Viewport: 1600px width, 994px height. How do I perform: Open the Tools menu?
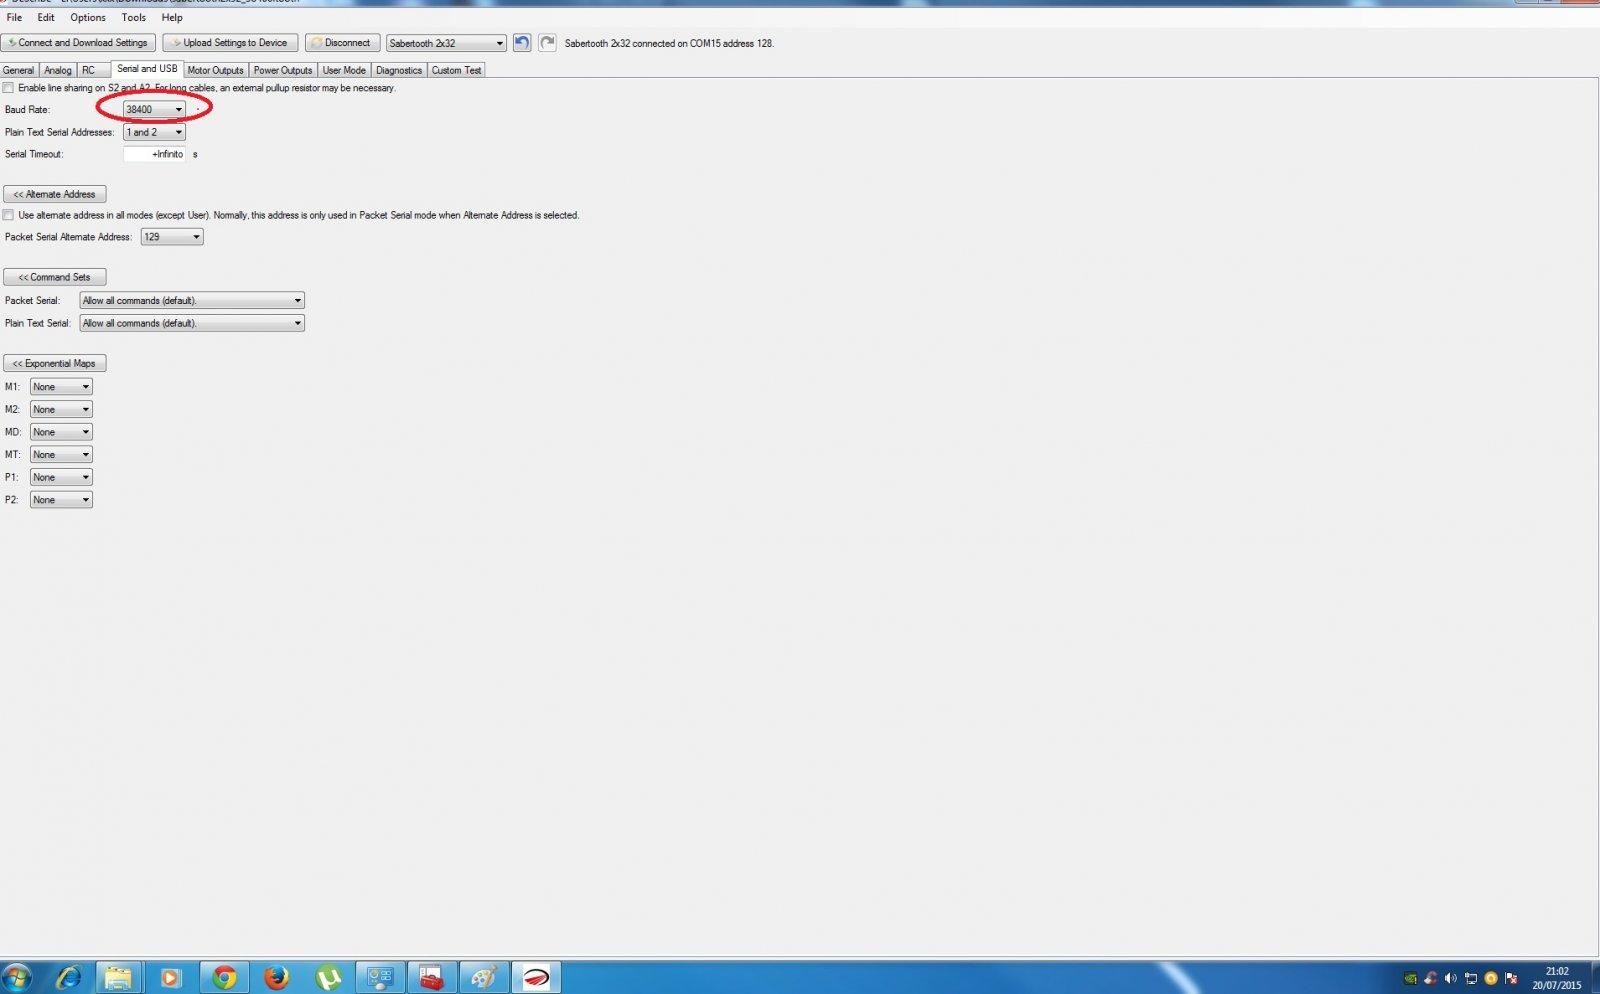click(133, 17)
